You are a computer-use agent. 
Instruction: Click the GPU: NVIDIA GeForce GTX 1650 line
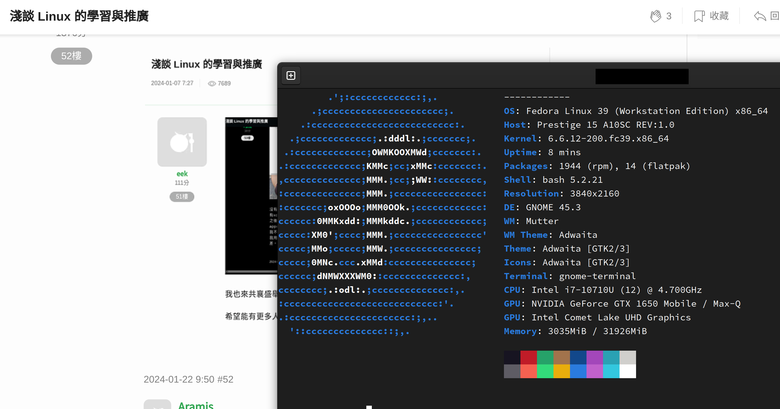tap(622, 304)
